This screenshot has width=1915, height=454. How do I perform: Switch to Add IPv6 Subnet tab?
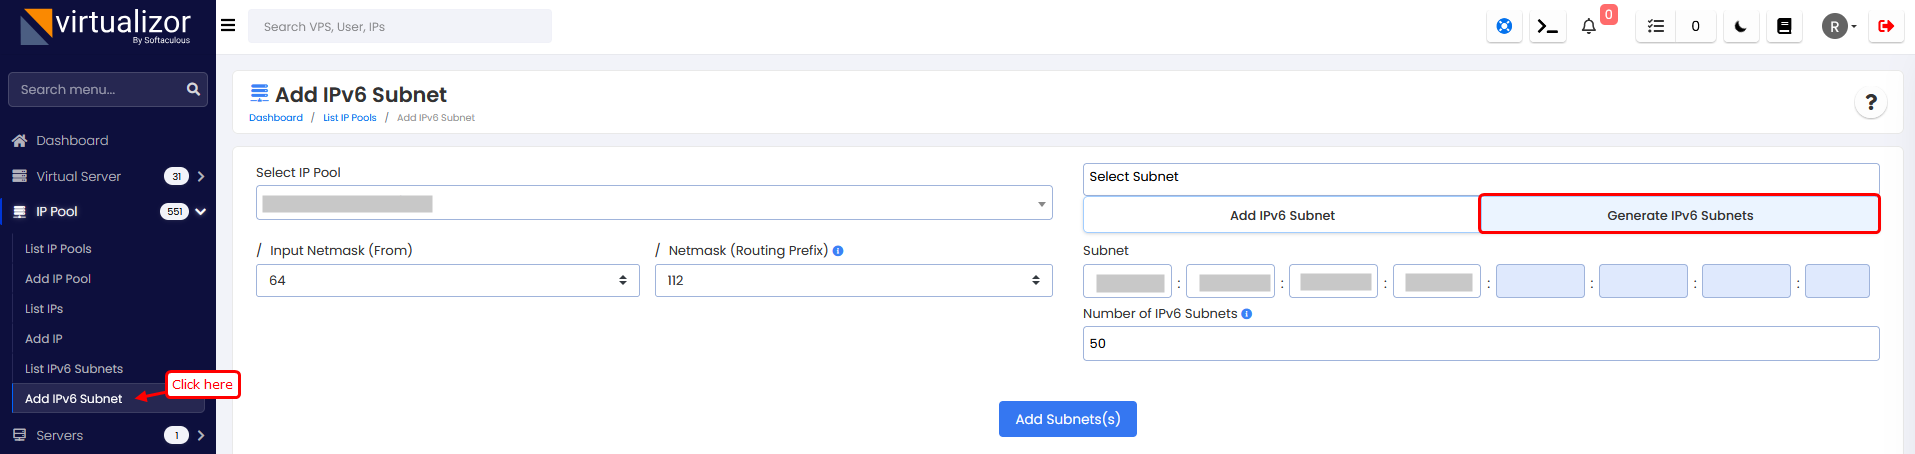pyautogui.click(x=1281, y=215)
